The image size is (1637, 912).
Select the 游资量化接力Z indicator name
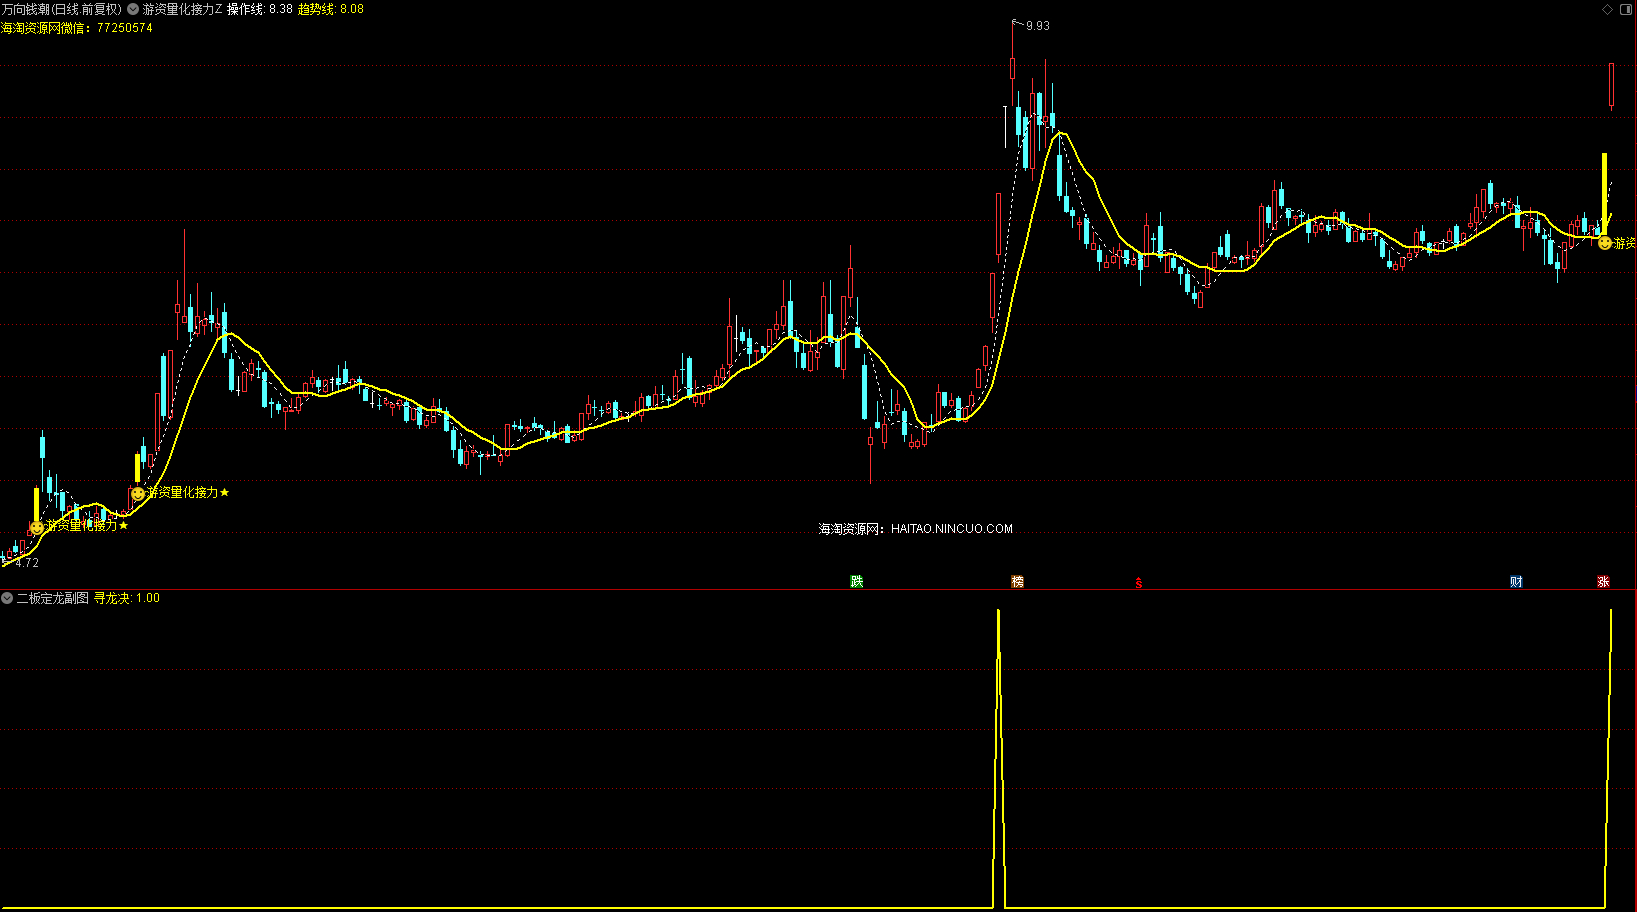tap(183, 9)
